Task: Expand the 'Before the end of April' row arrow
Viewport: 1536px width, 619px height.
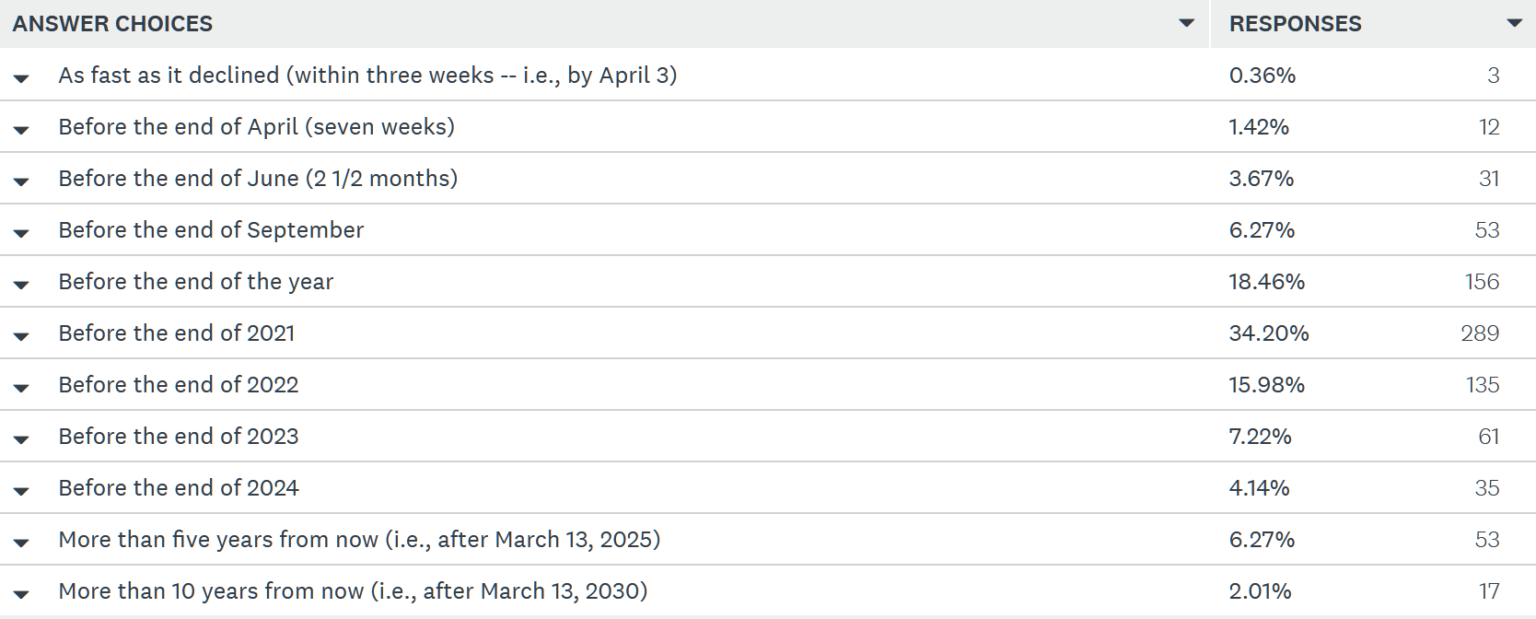Action: [x=22, y=129]
